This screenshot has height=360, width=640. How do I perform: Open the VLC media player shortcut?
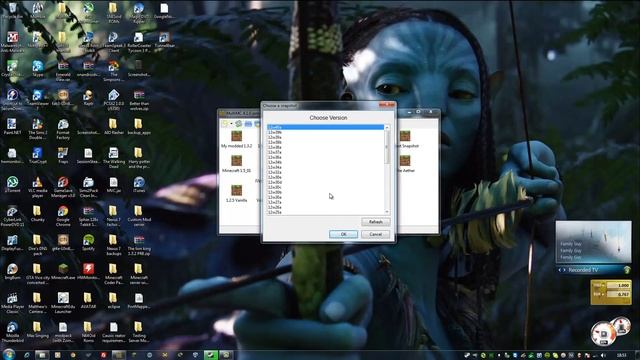38,187
